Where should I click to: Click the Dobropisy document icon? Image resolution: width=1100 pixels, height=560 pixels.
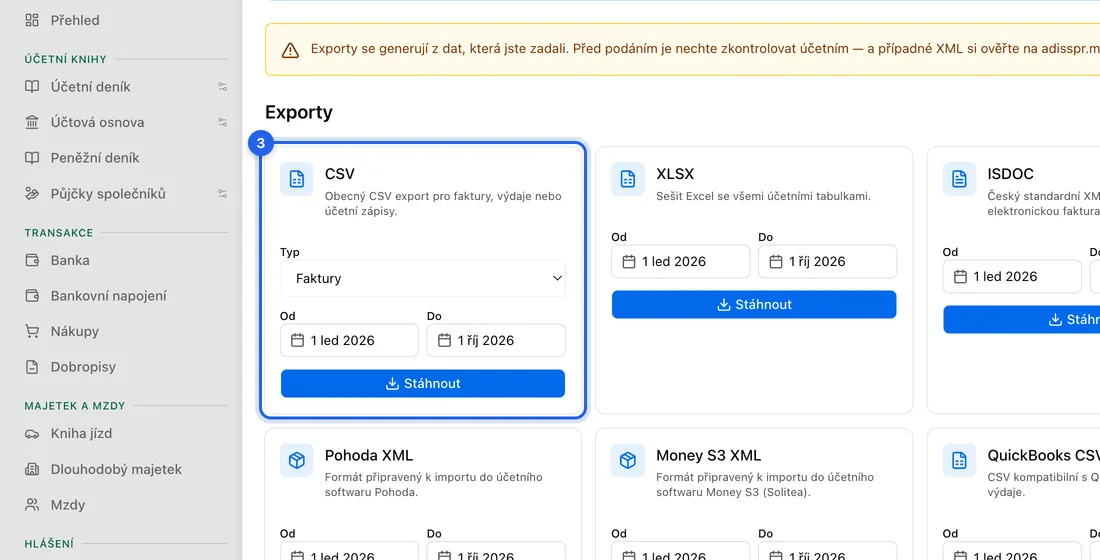pos(32,367)
